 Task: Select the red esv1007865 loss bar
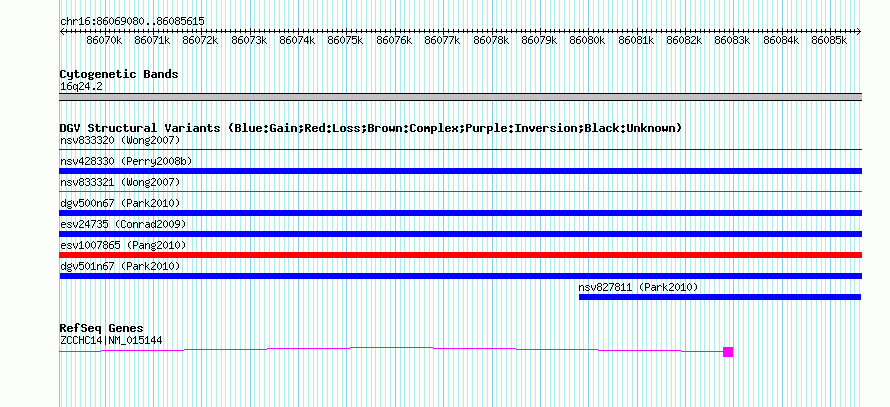pyautogui.click(x=460, y=255)
